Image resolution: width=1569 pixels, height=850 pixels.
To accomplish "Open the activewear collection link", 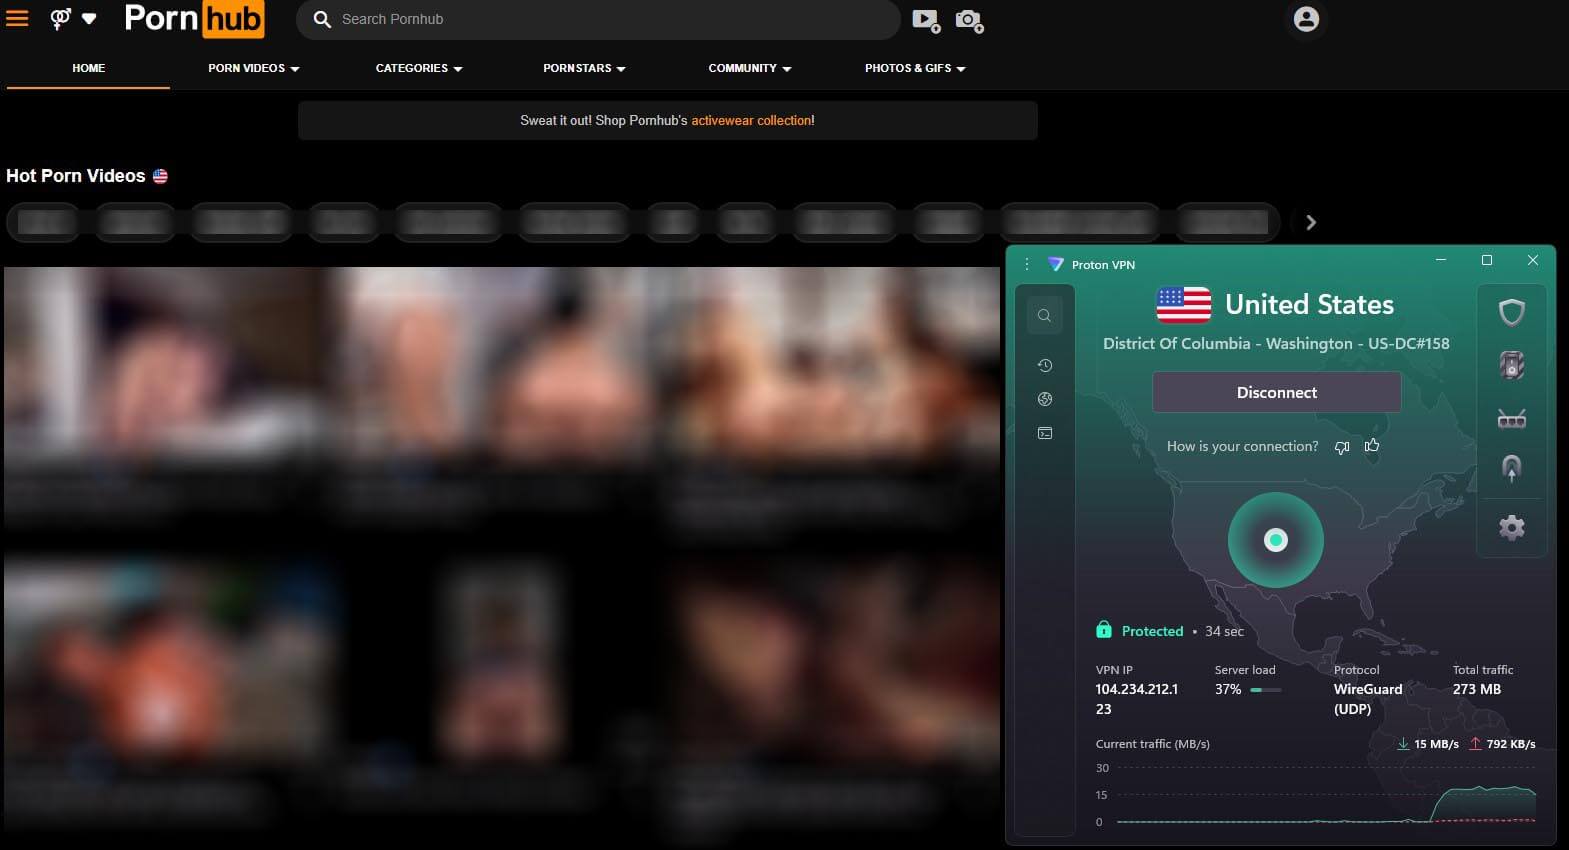I will (x=751, y=120).
